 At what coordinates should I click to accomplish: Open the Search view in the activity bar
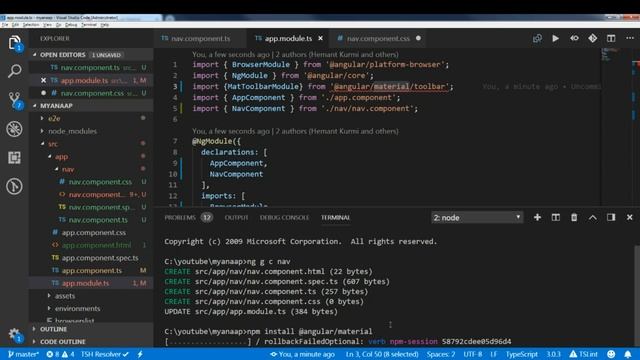pos(14,71)
